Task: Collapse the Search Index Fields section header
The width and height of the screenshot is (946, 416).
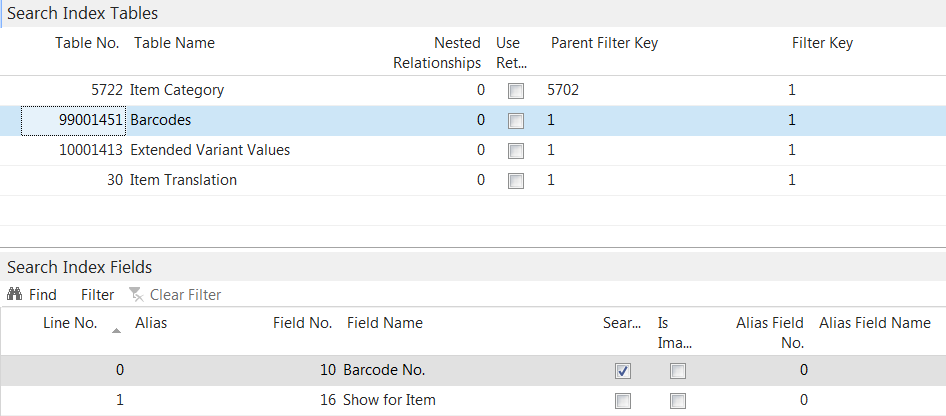Action: pos(79,267)
